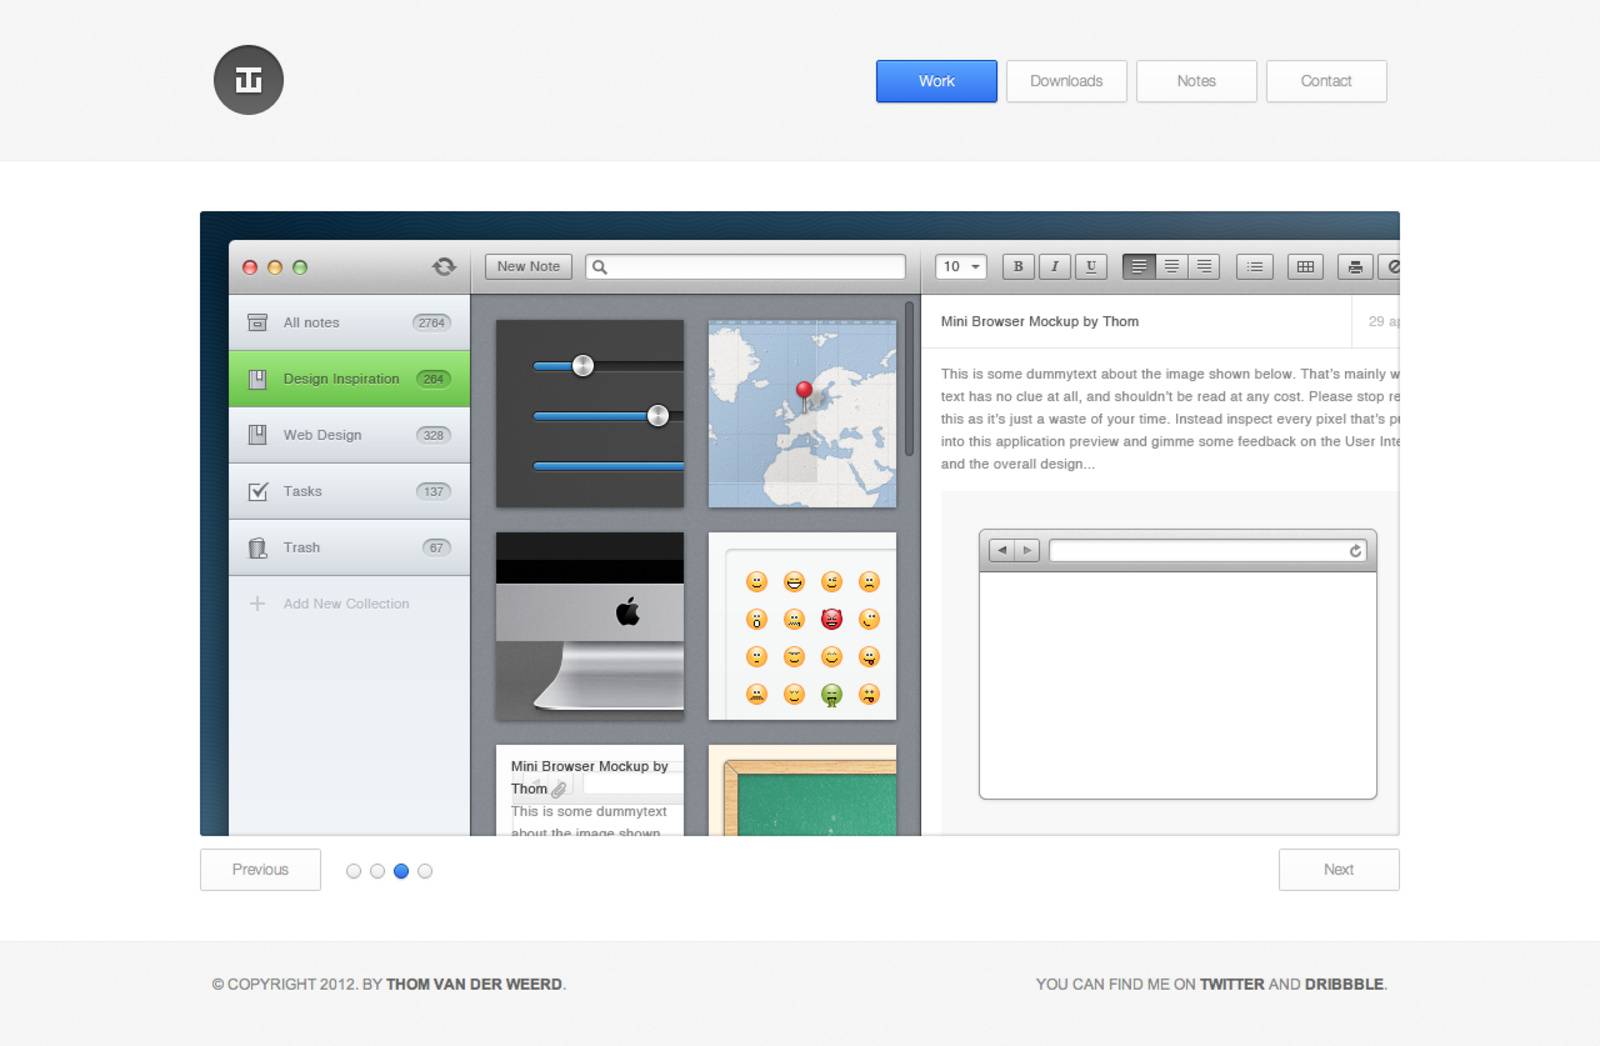Screen dimensions: 1600x1046
Task: Select the first slide indicator dot
Action: click(x=353, y=871)
